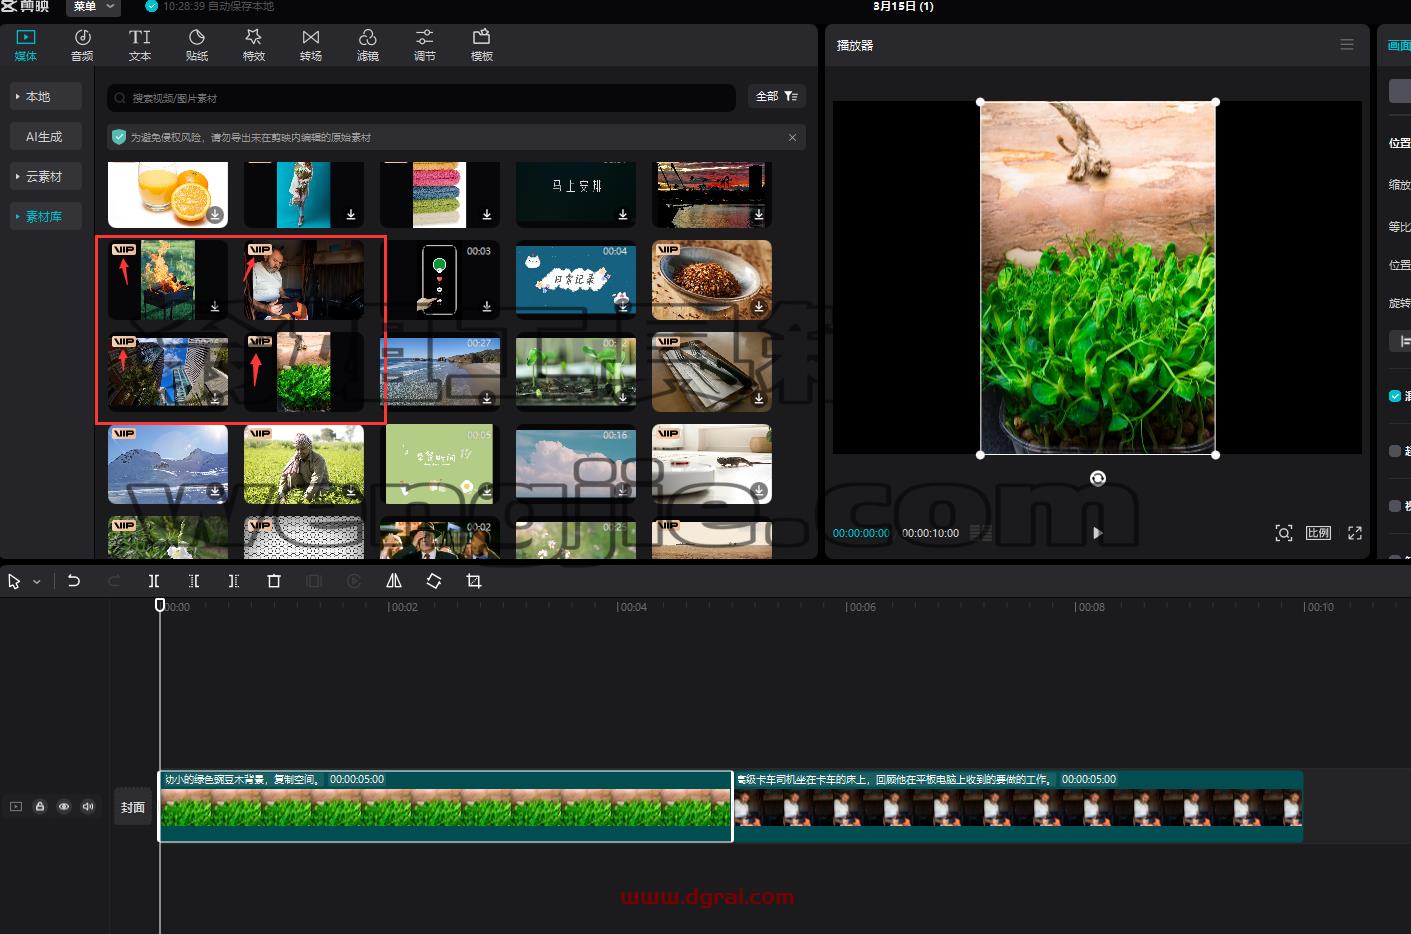Click the 00:00:10:00 total duration text
Image resolution: width=1411 pixels, height=934 pixels.
pos(931,533)
